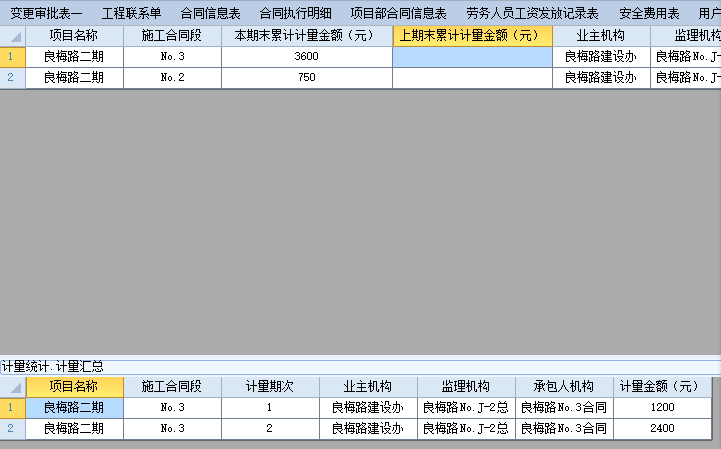The height and width of the screenshot is (449, 721).
Task: Select row 2 header in the bottom table
Action: (12, 428)
